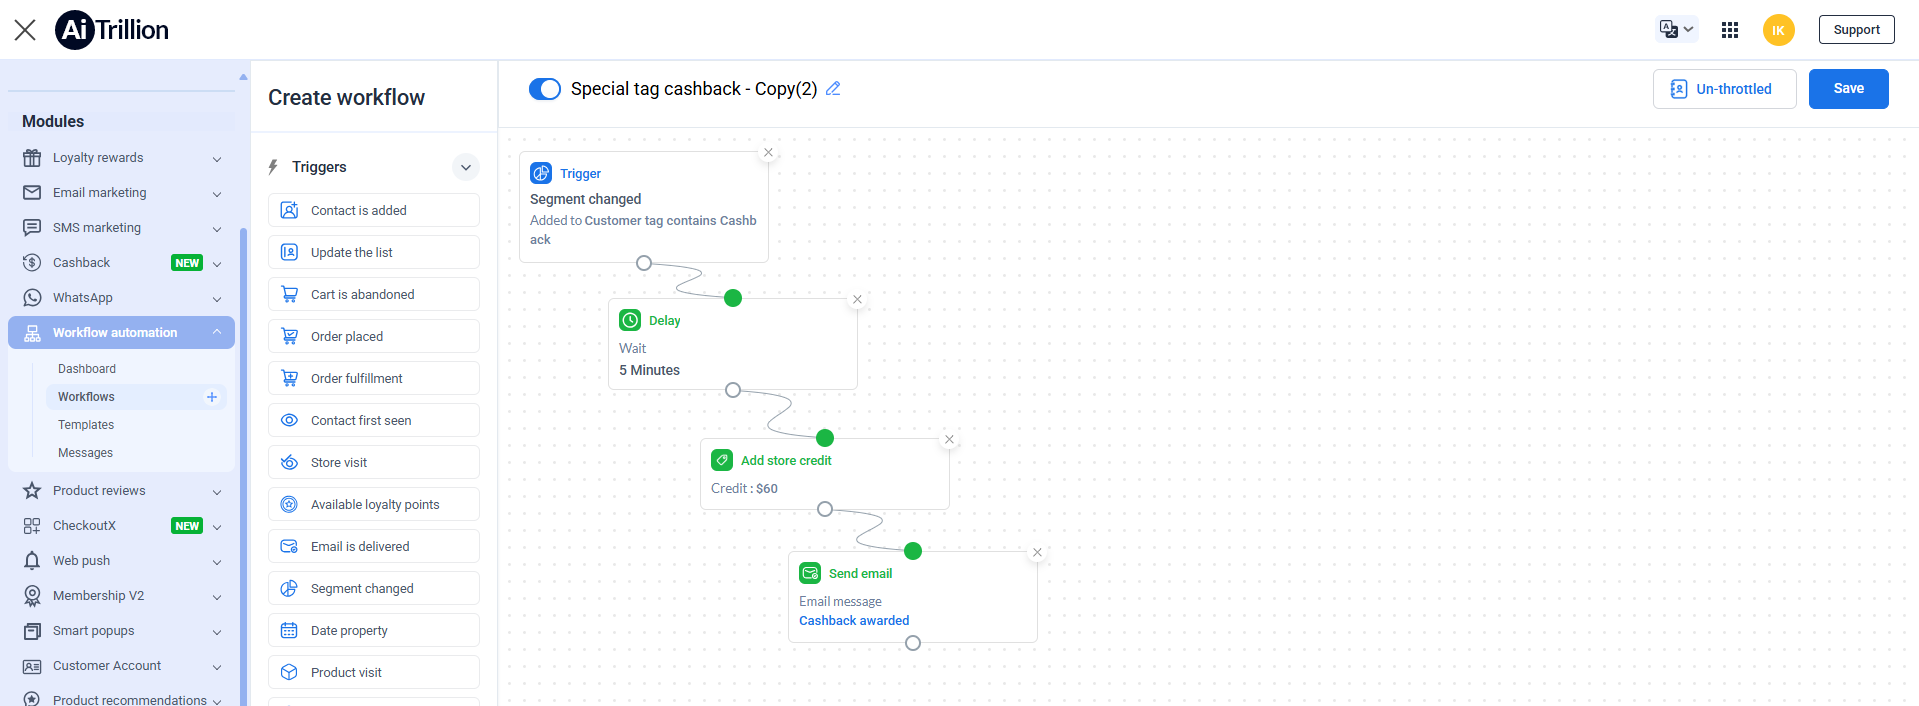The image size is (1919, 706).
Task: Click the Add store credit tag icon
Action: [722, 460]
